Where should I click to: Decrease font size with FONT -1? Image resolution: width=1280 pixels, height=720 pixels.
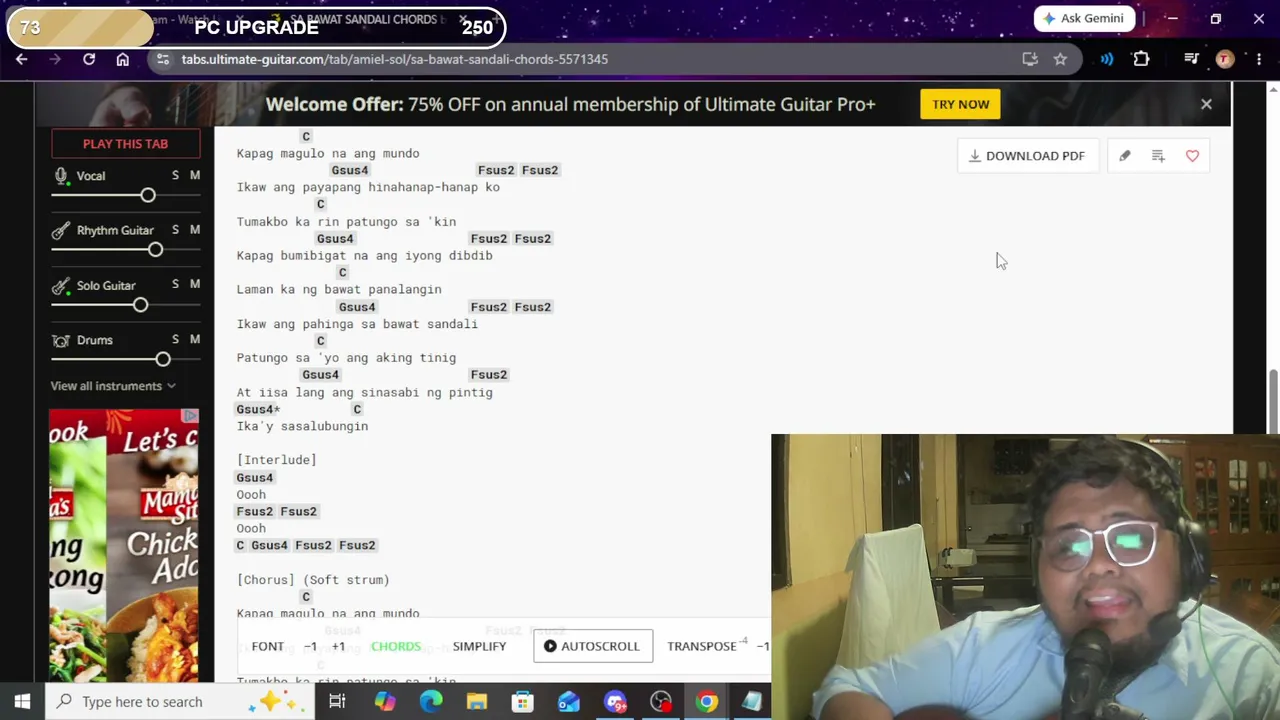click(310, 646)
